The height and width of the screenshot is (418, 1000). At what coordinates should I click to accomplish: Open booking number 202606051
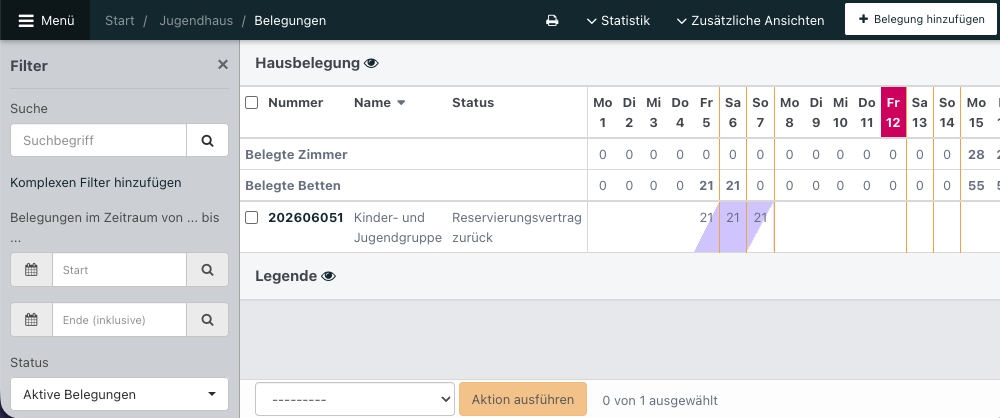click(x=305, y=218)
